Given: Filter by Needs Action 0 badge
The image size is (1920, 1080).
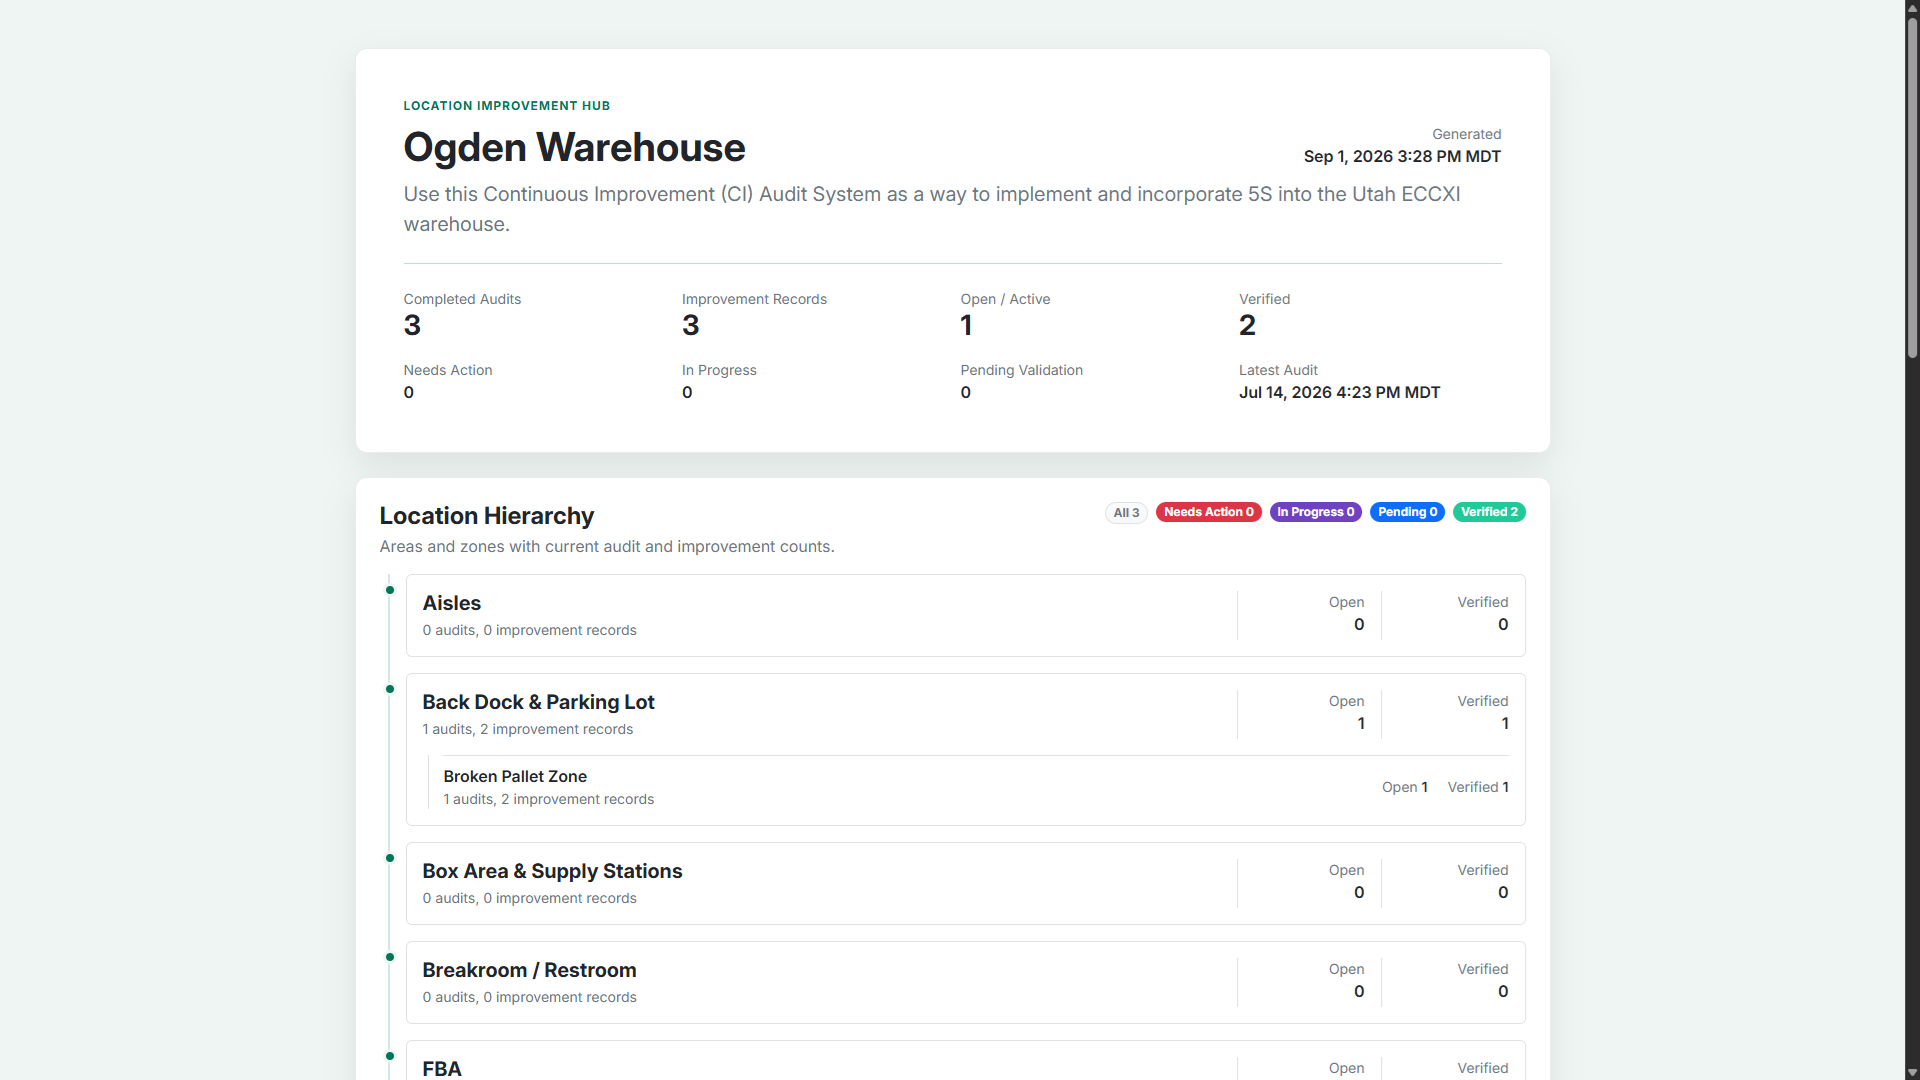Looking at the screenshot, I should (1208, 512).
